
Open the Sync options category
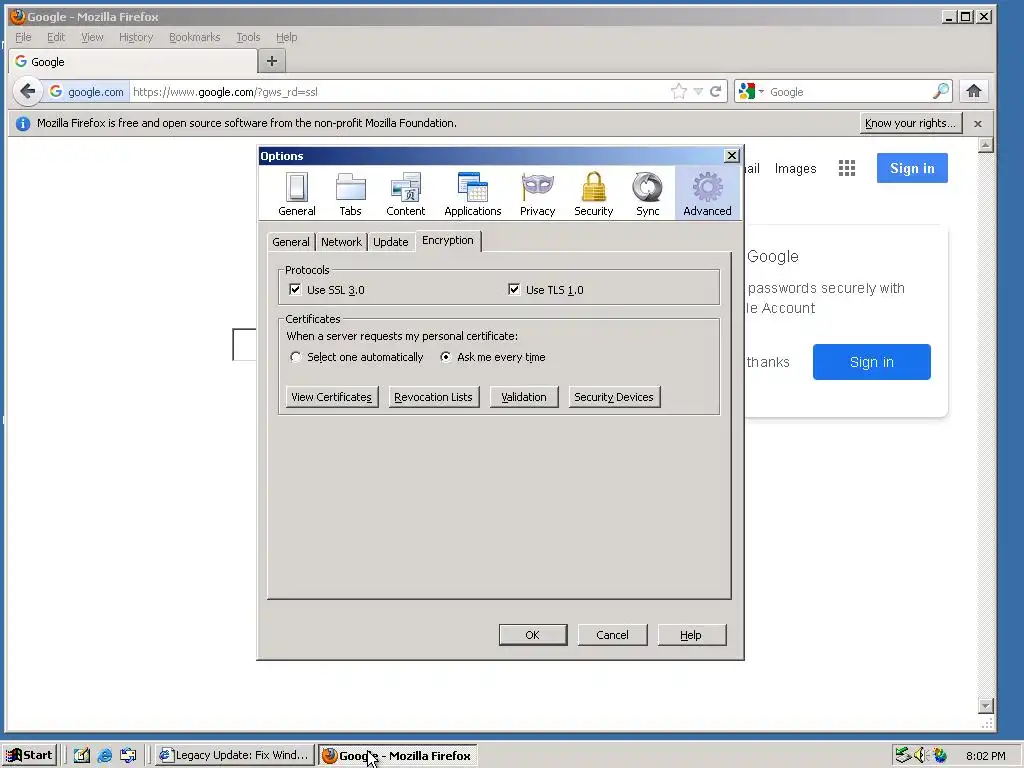[647, 193]
